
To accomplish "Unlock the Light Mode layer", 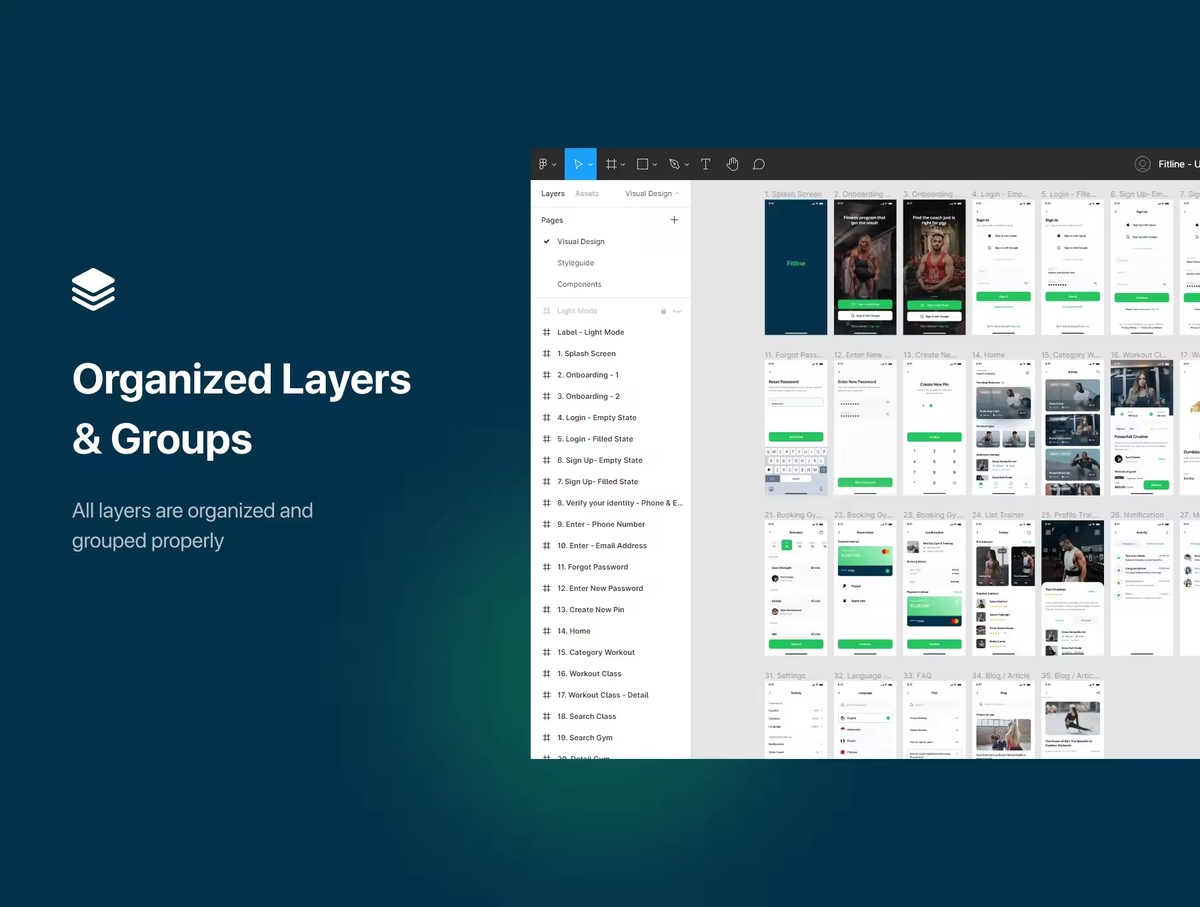I will pyautogui.click(x=662, y=311).
